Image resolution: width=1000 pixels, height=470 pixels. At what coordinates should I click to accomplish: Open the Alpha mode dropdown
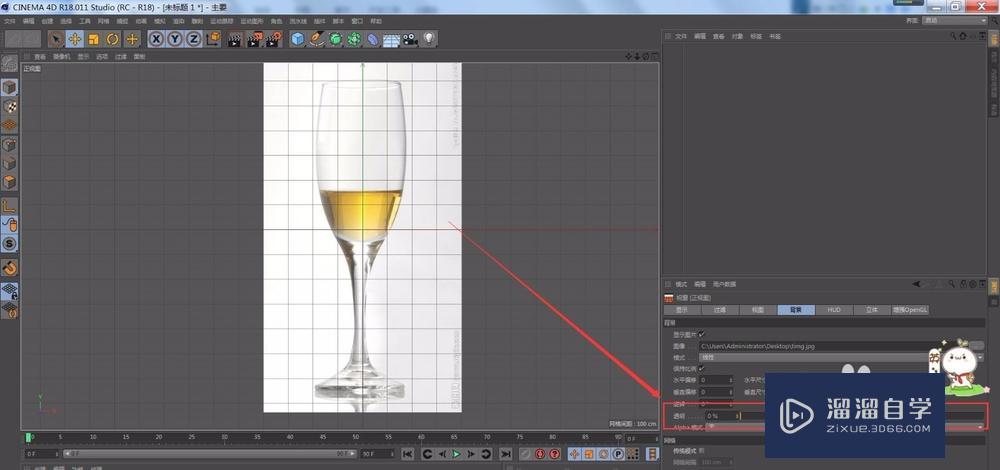point(846,427)
